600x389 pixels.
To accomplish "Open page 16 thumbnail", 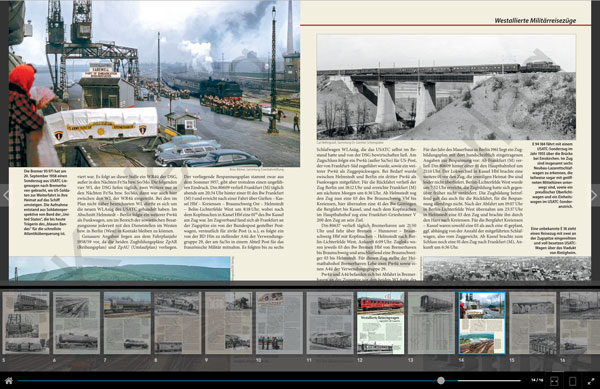I will tap(580, 323).
